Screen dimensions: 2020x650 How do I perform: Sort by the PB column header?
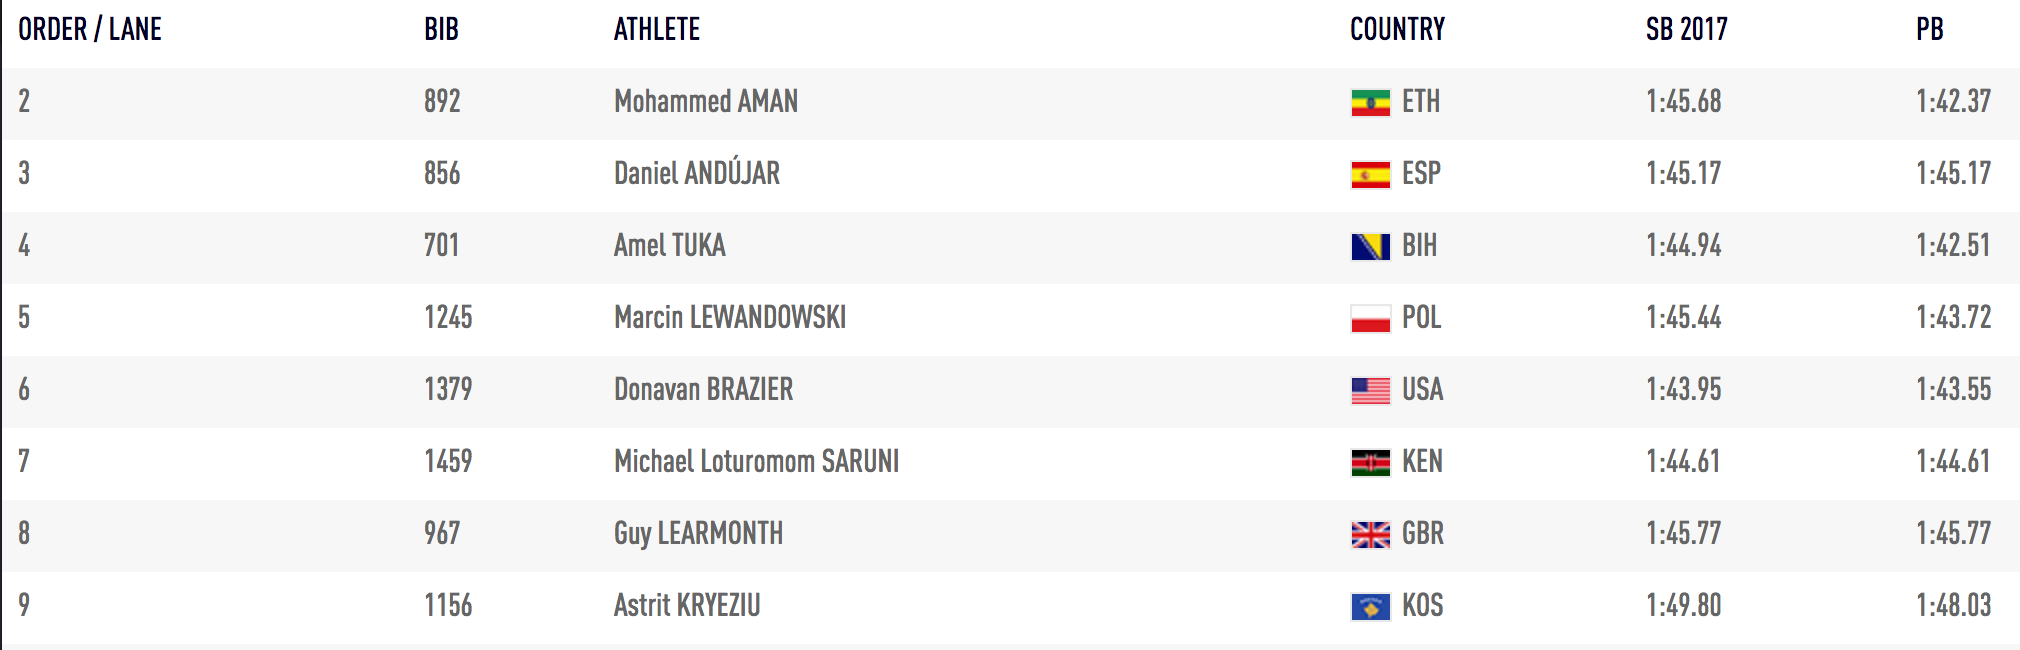tap(1929, 30)
